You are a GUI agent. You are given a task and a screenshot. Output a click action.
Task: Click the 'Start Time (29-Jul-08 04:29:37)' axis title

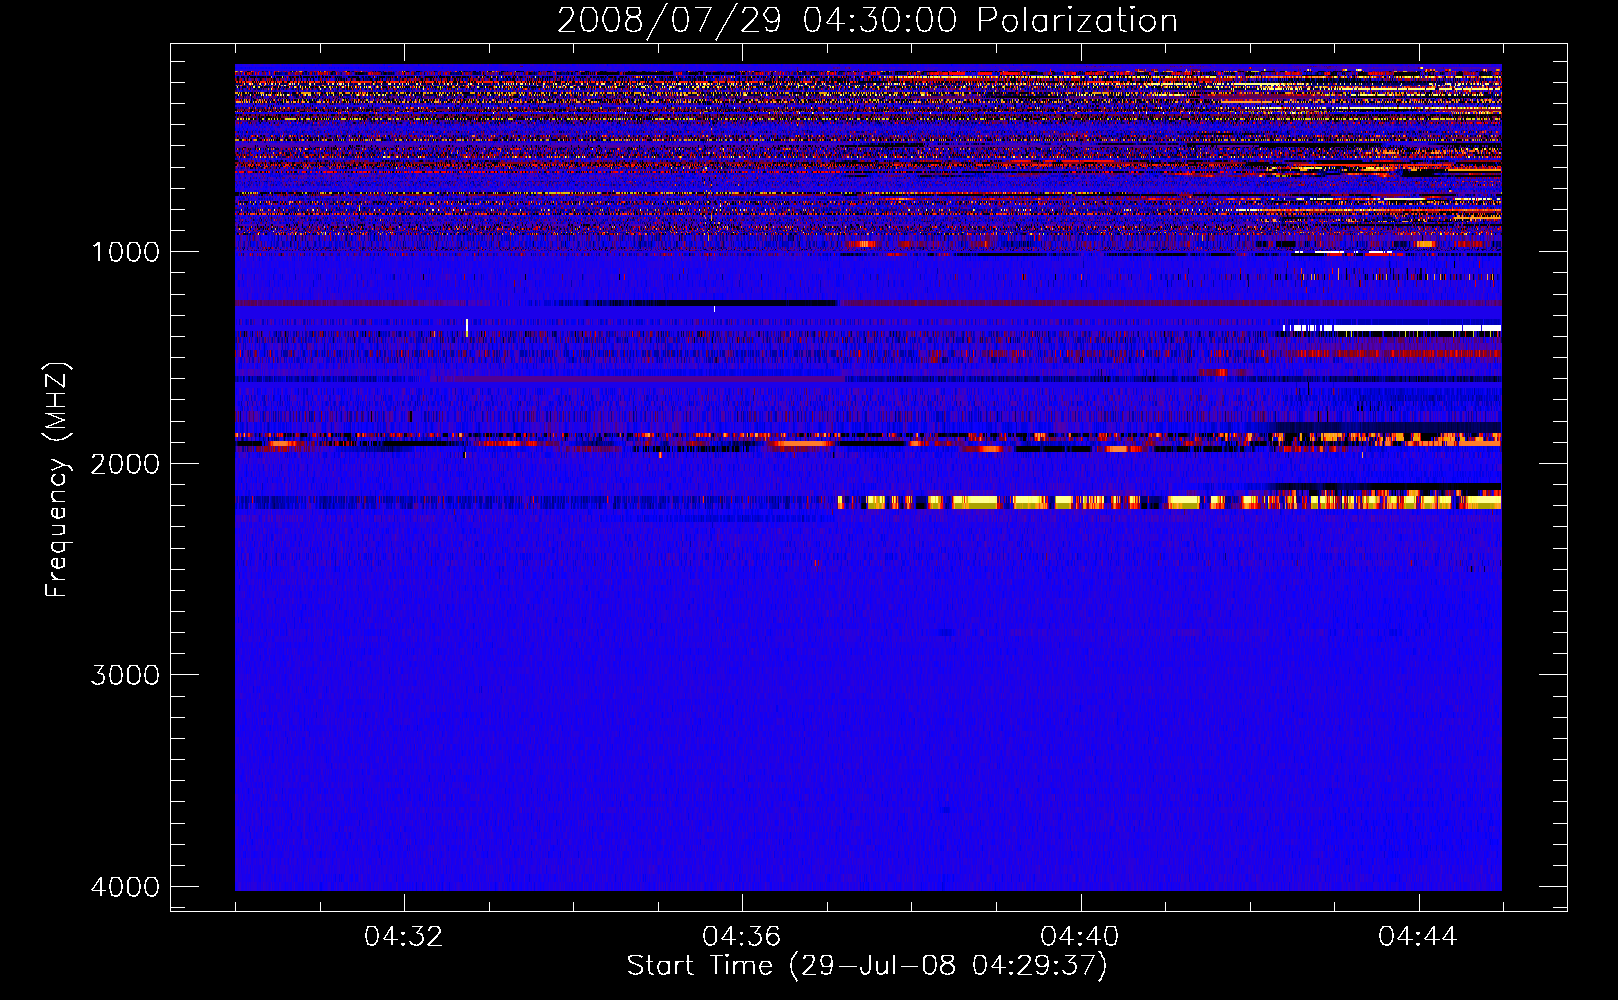[867, 966]
